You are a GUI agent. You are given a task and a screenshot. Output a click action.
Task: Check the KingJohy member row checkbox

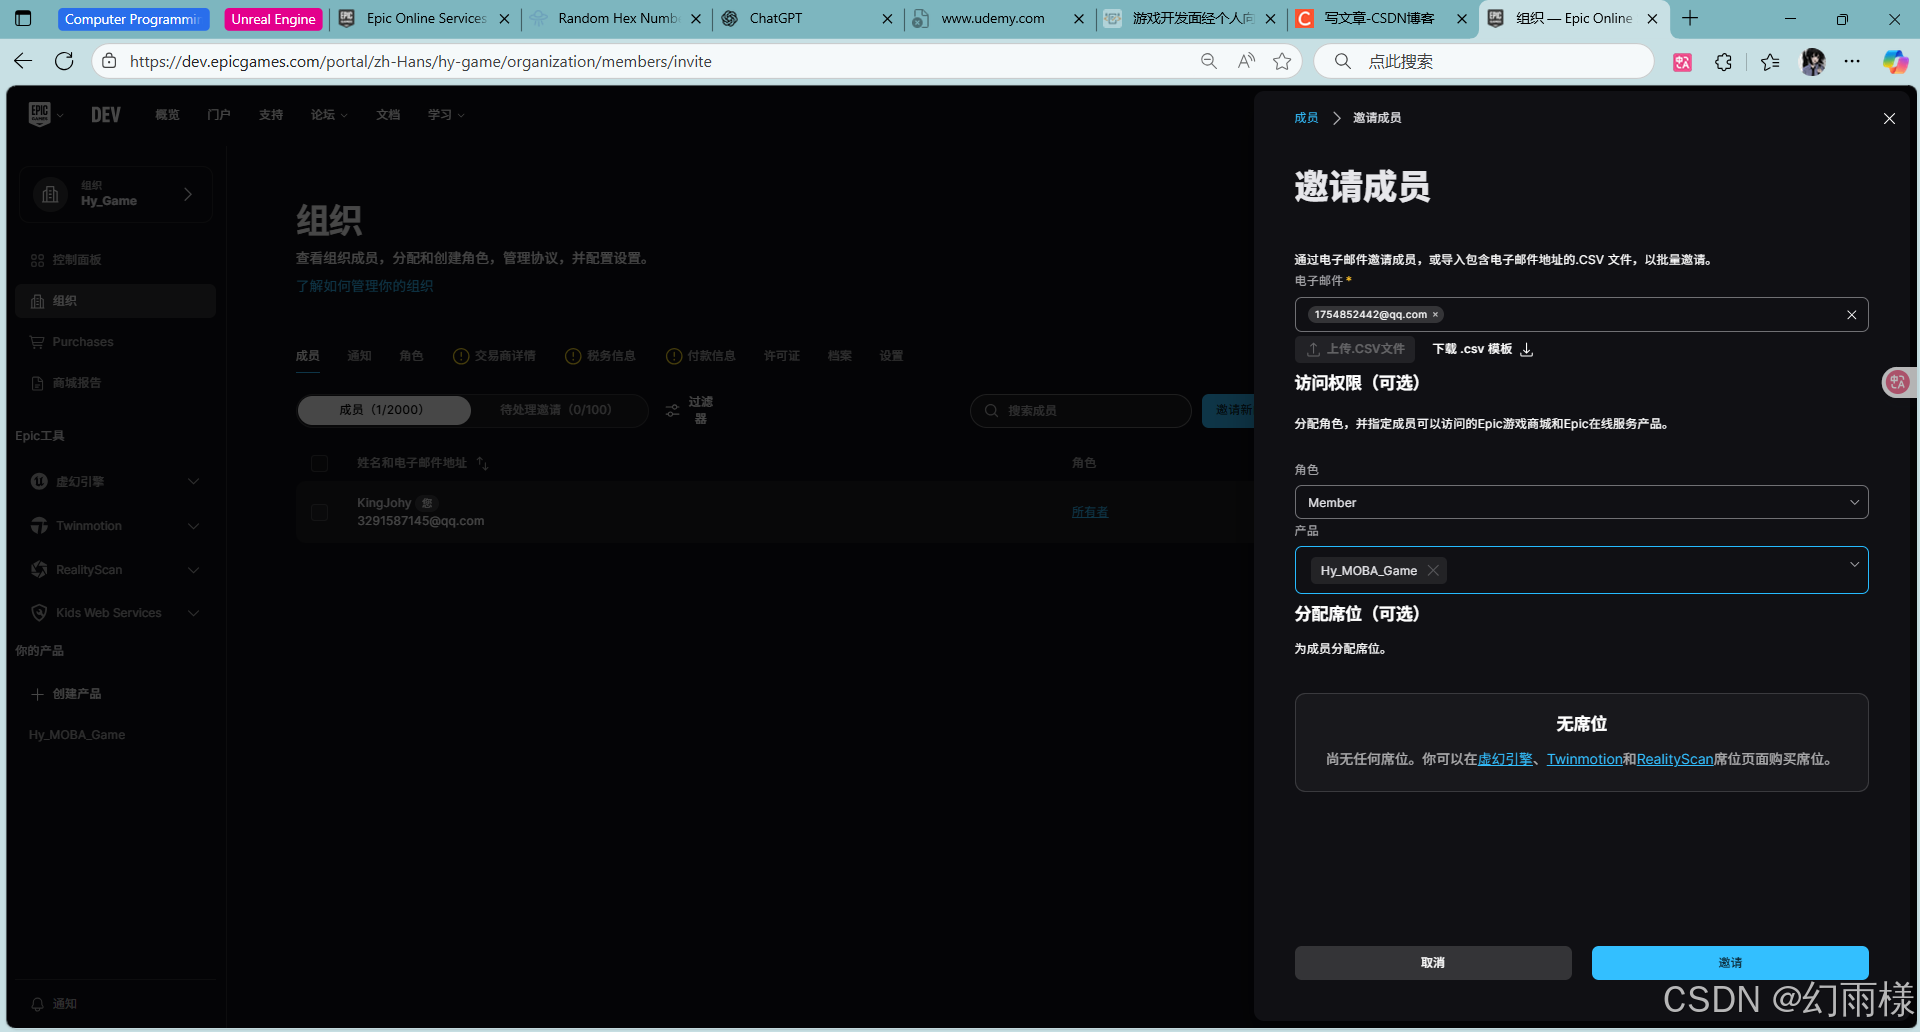pos(319,512)
